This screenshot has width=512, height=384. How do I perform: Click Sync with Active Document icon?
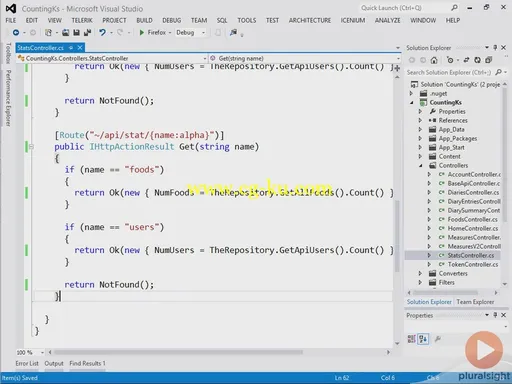[x=467, y=60]
